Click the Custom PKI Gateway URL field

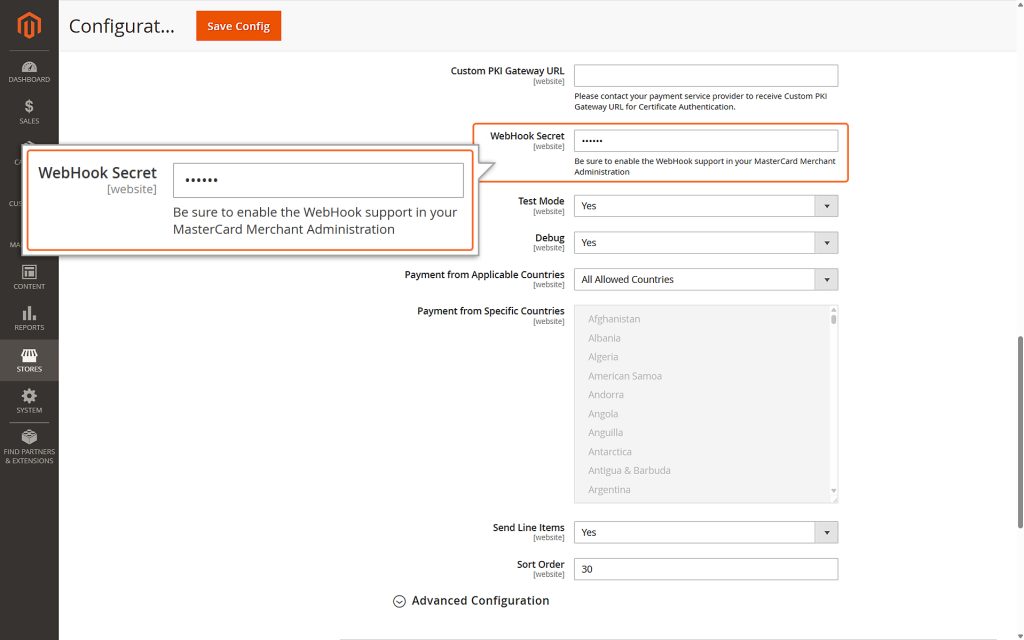coord(705,75)
